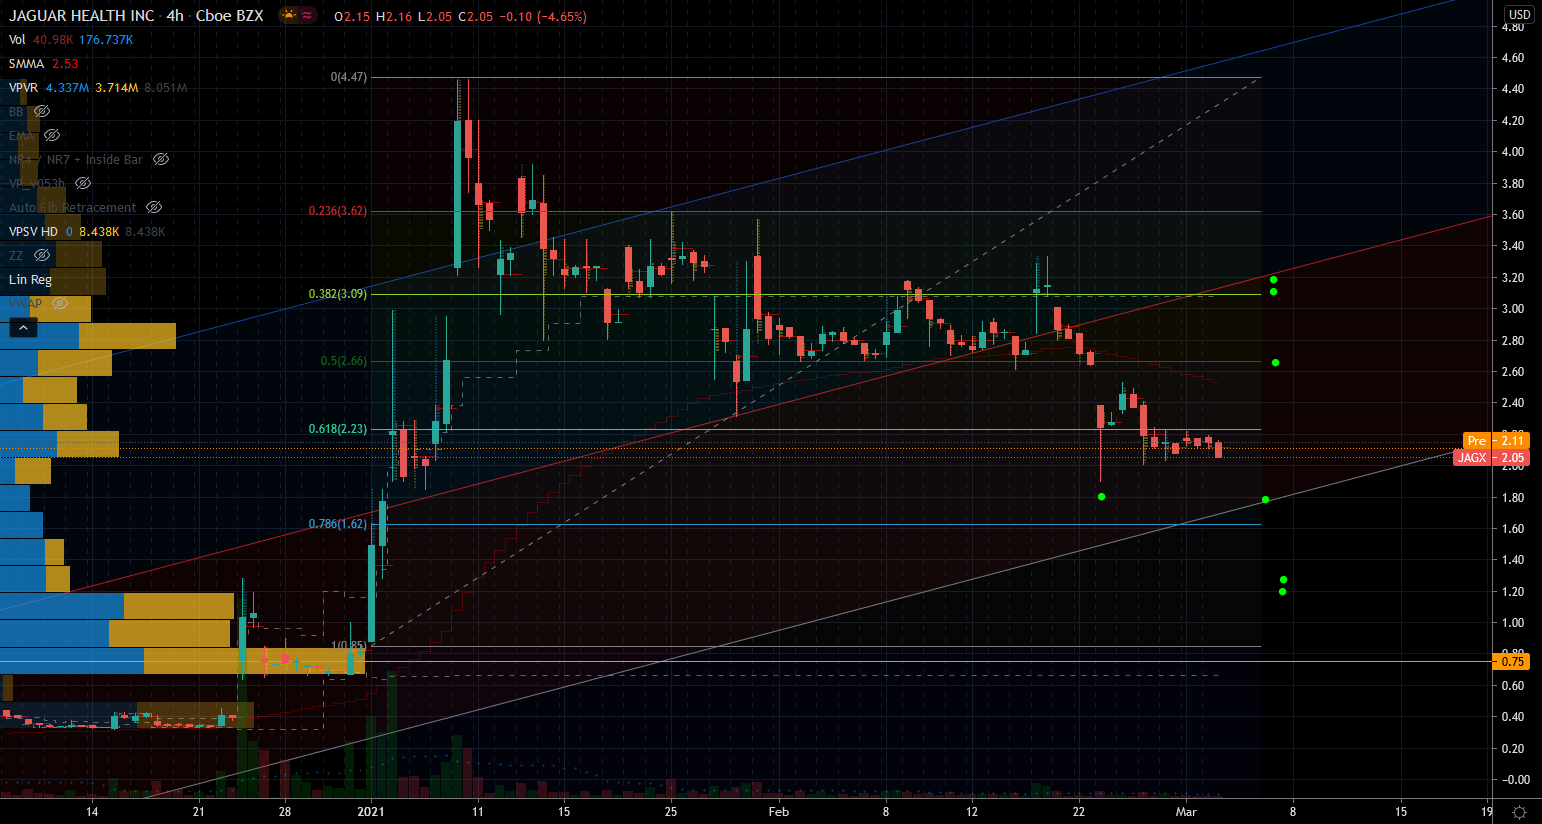The width and height of the screenshot is (1542, 824).
Task: Click the orange Pre 2.11 price label
Action: 1496,441
